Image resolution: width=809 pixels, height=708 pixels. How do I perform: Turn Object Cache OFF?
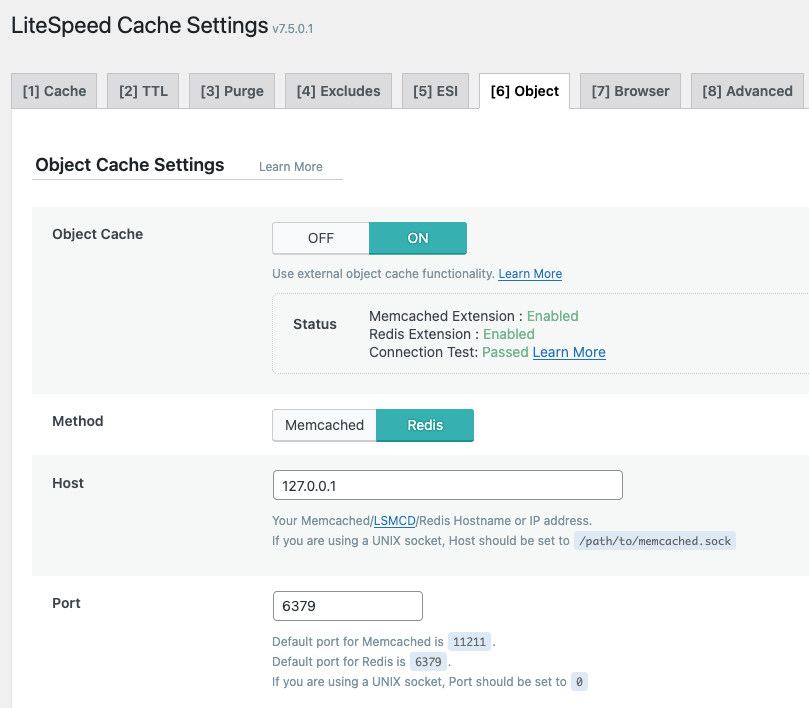[321, 238]
